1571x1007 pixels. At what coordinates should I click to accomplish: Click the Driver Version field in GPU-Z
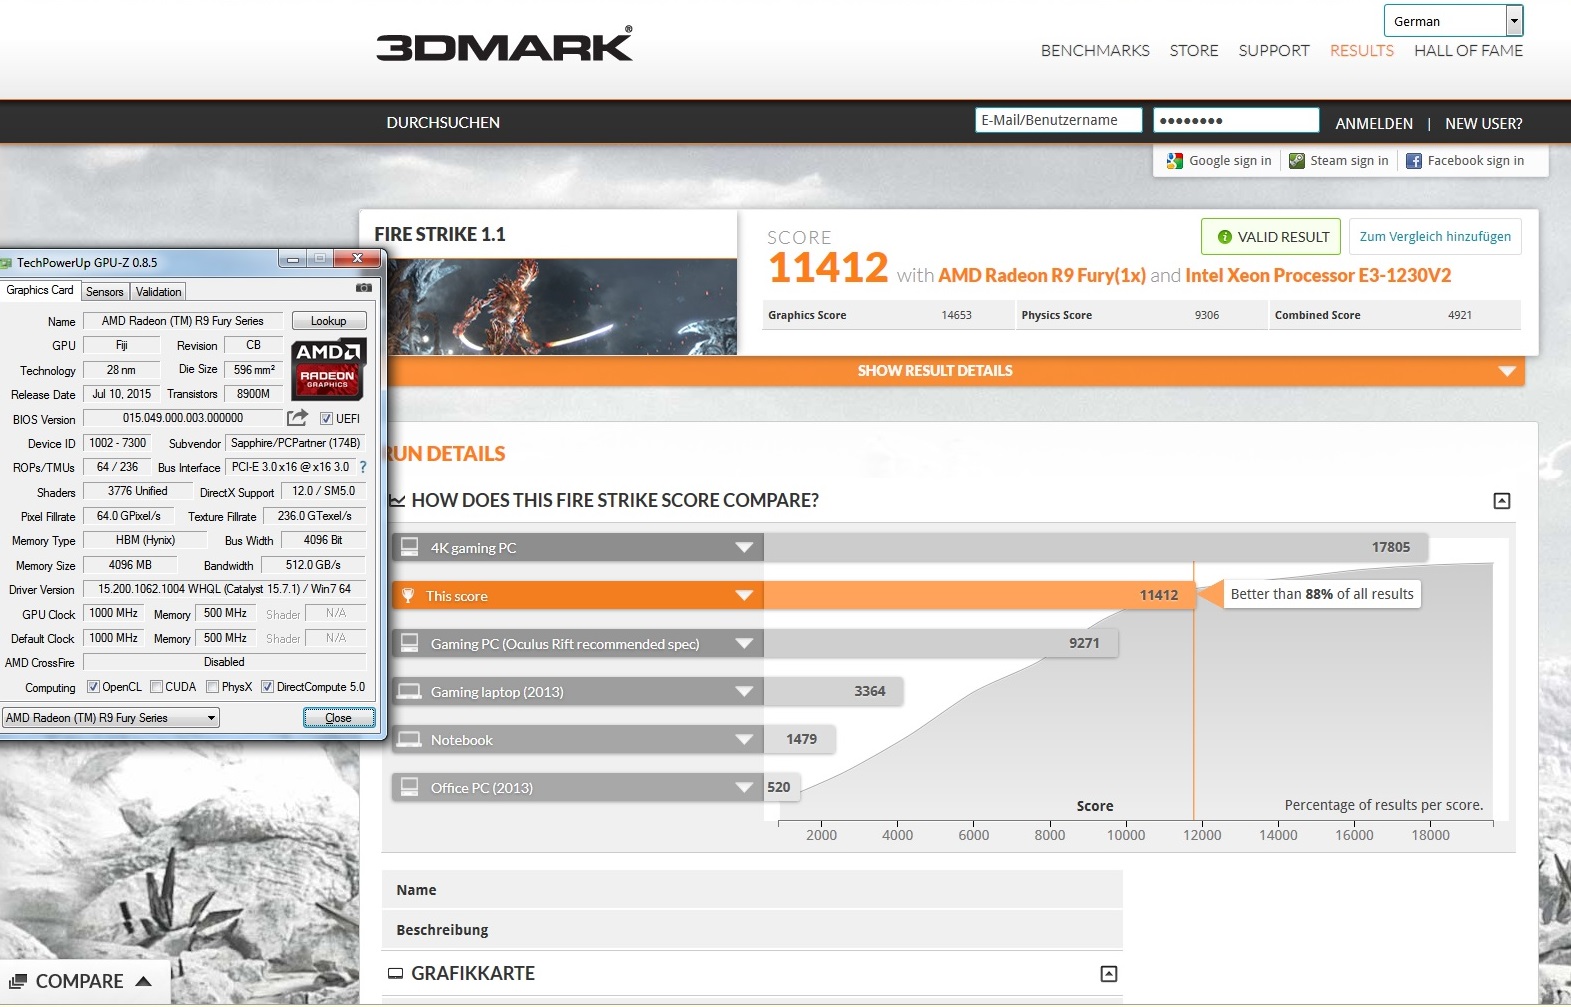[225, 589]
